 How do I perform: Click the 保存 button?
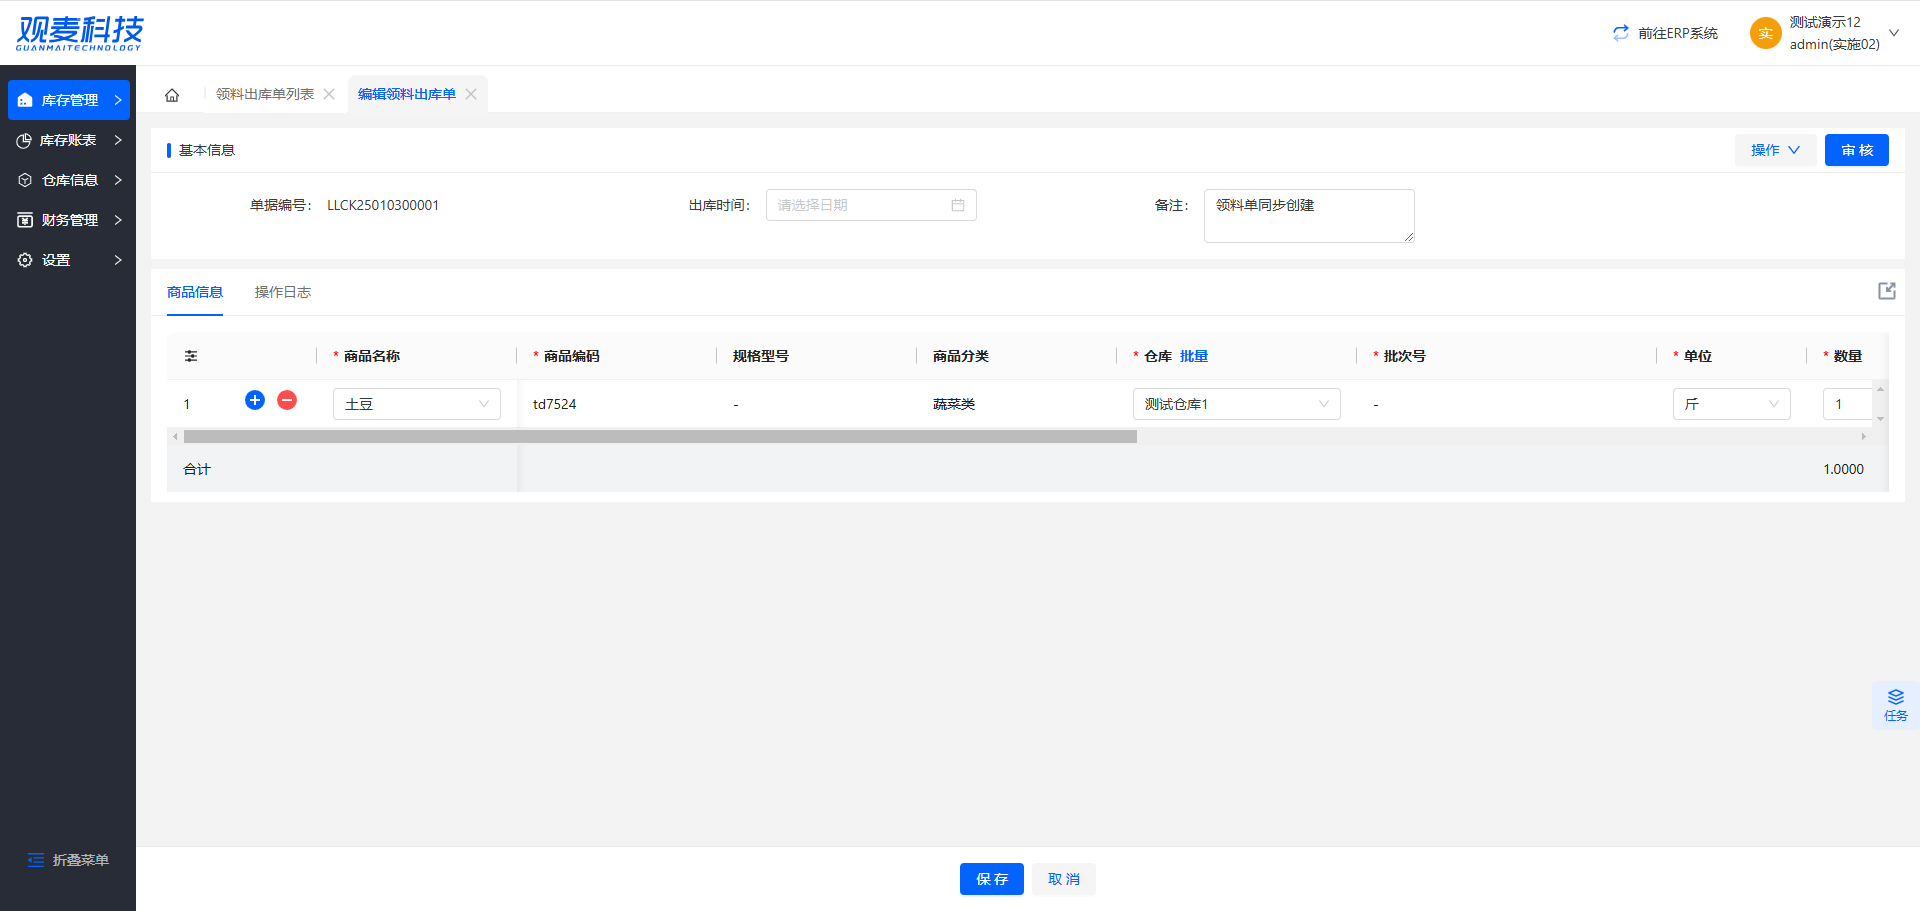(x=992, y=879)
